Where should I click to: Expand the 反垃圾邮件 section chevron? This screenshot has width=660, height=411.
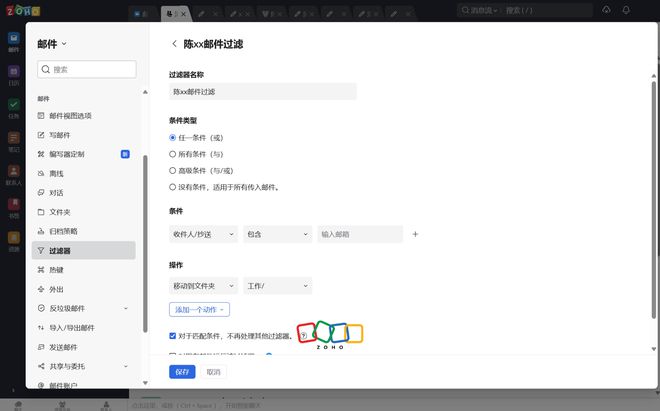coord(125,308)
